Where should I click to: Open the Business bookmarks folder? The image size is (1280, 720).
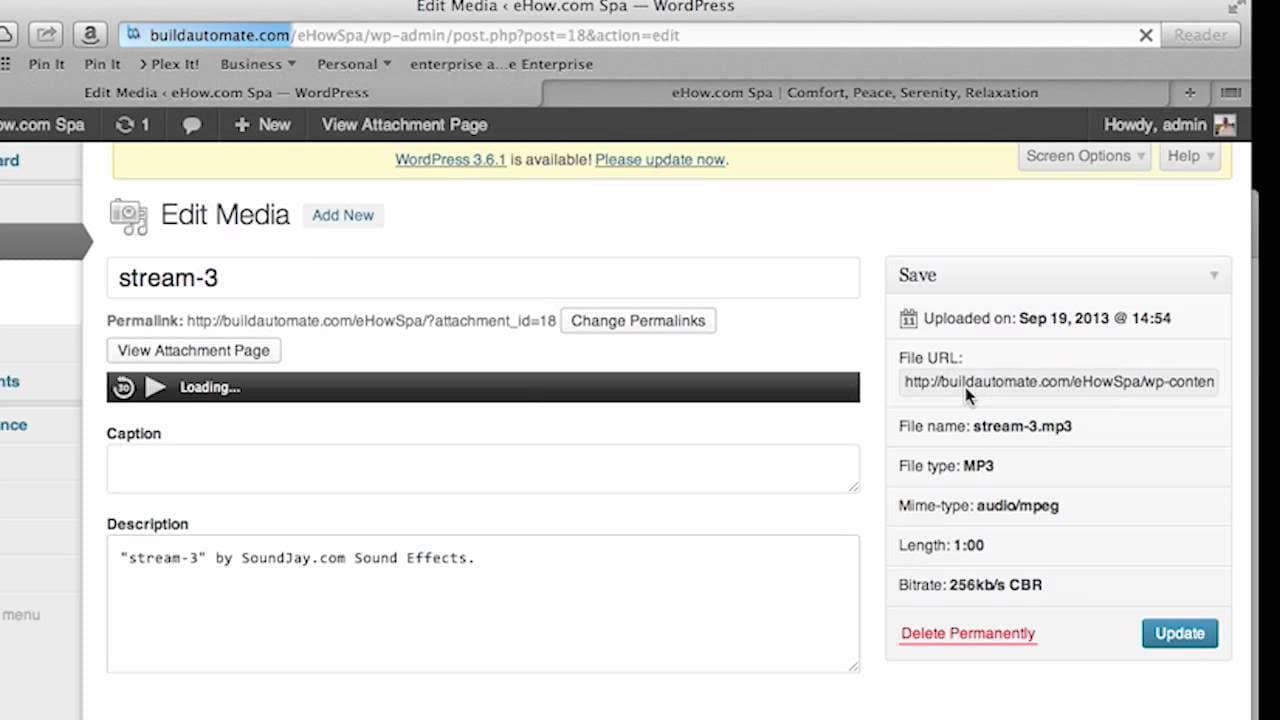258,64
